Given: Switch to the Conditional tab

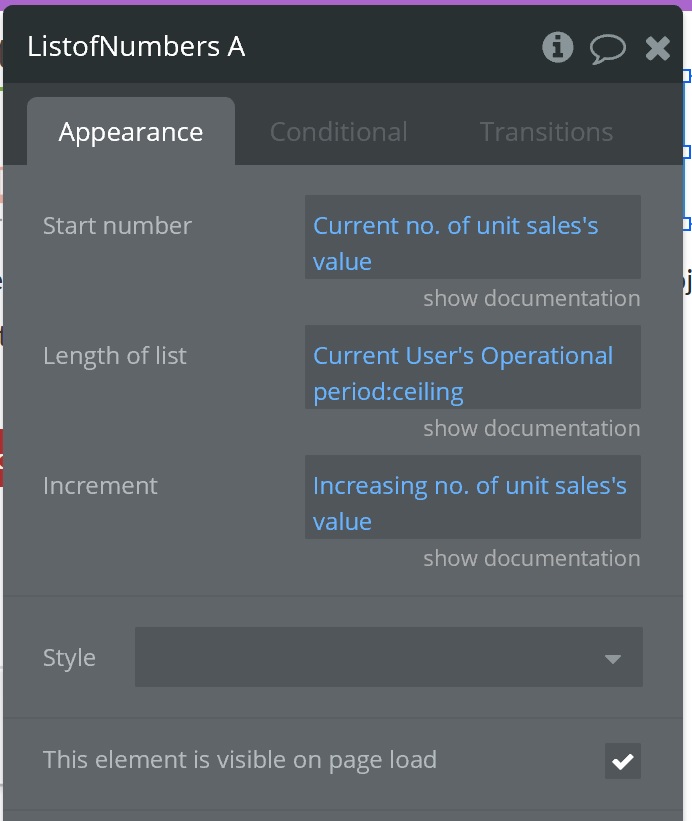Looking at the screenshot, I should tap(338, 132).
